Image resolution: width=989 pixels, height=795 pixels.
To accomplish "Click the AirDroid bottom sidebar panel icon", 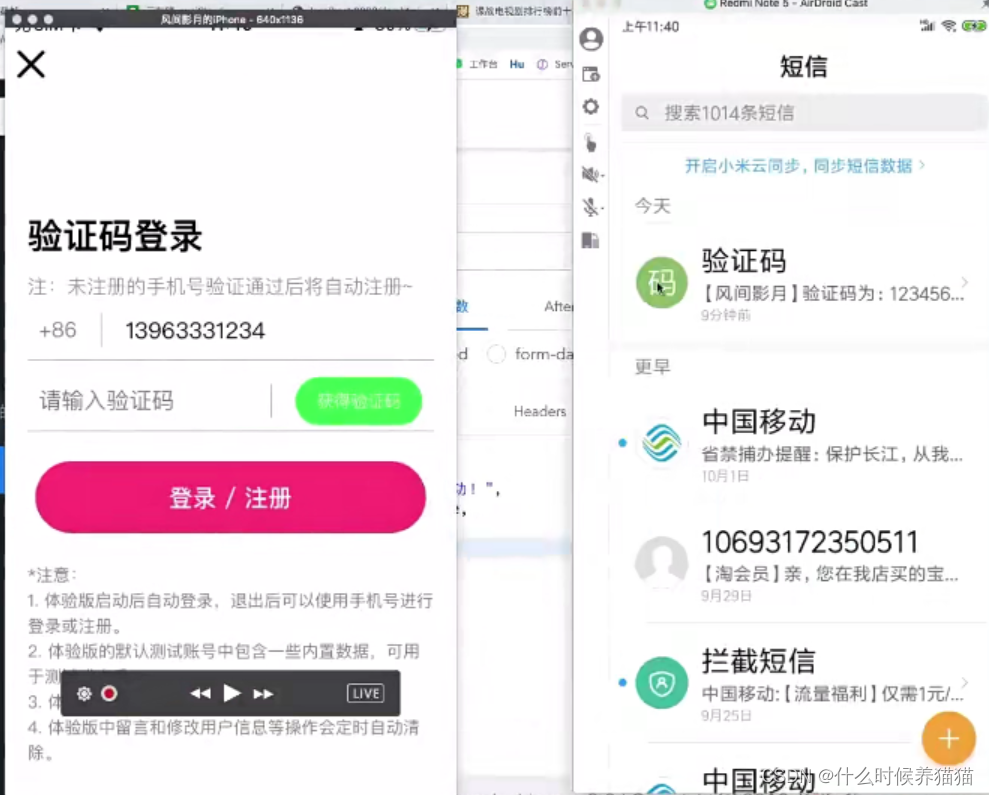I will (x=590, y=240).
